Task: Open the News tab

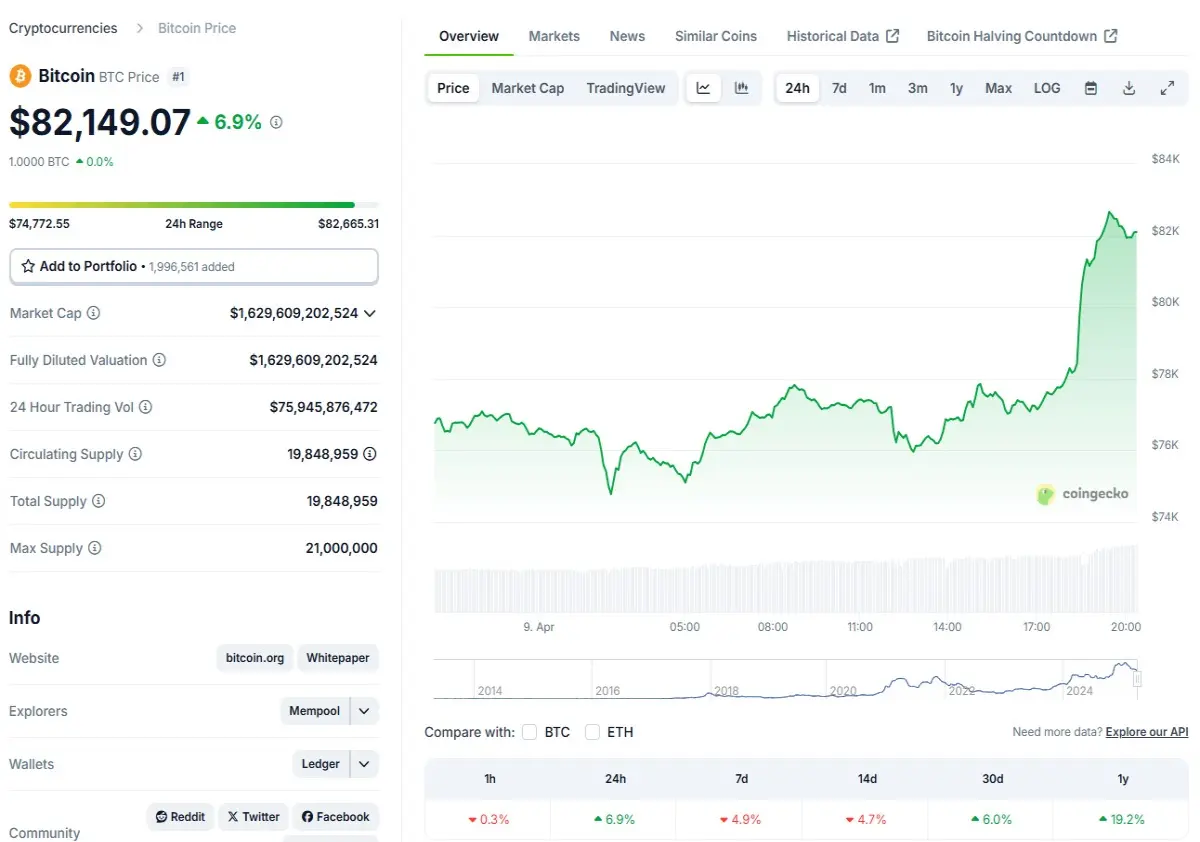Action: [x=627, y=36]
